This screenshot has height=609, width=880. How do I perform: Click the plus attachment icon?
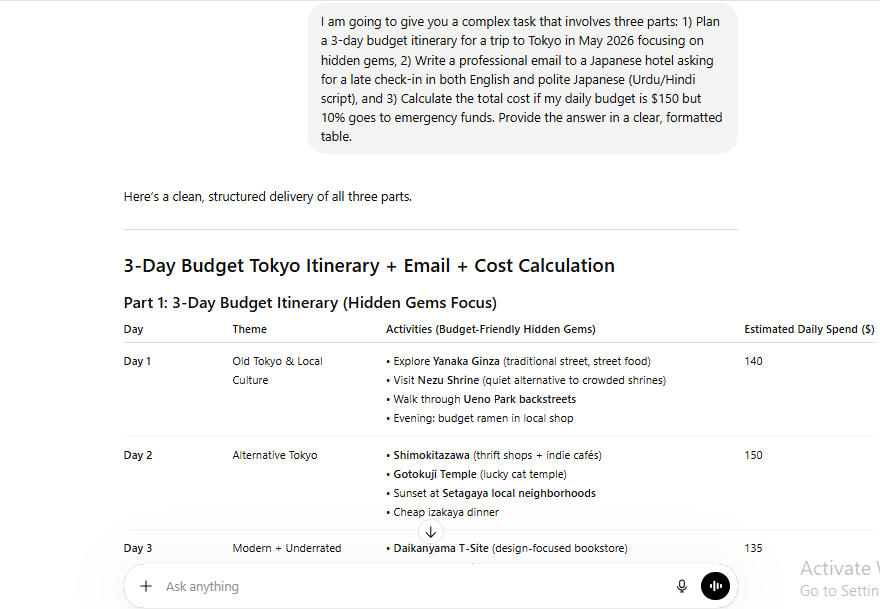[x=146, y=586]
